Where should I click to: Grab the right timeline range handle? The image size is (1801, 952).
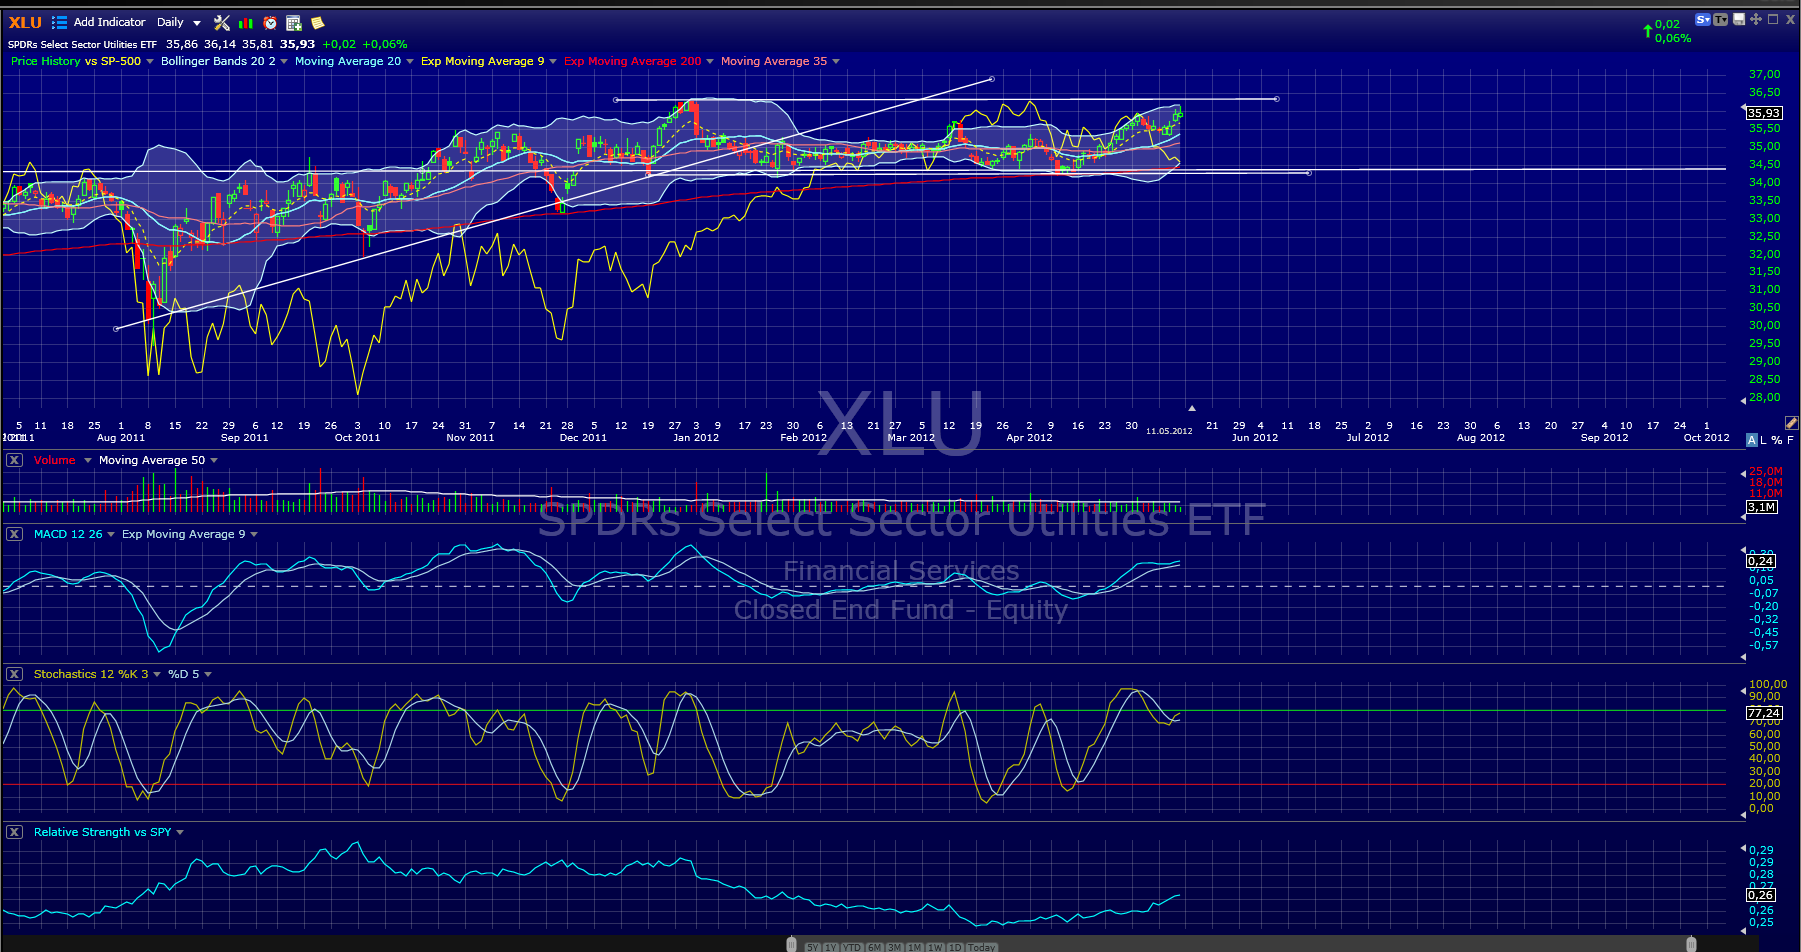[1691, 945]
